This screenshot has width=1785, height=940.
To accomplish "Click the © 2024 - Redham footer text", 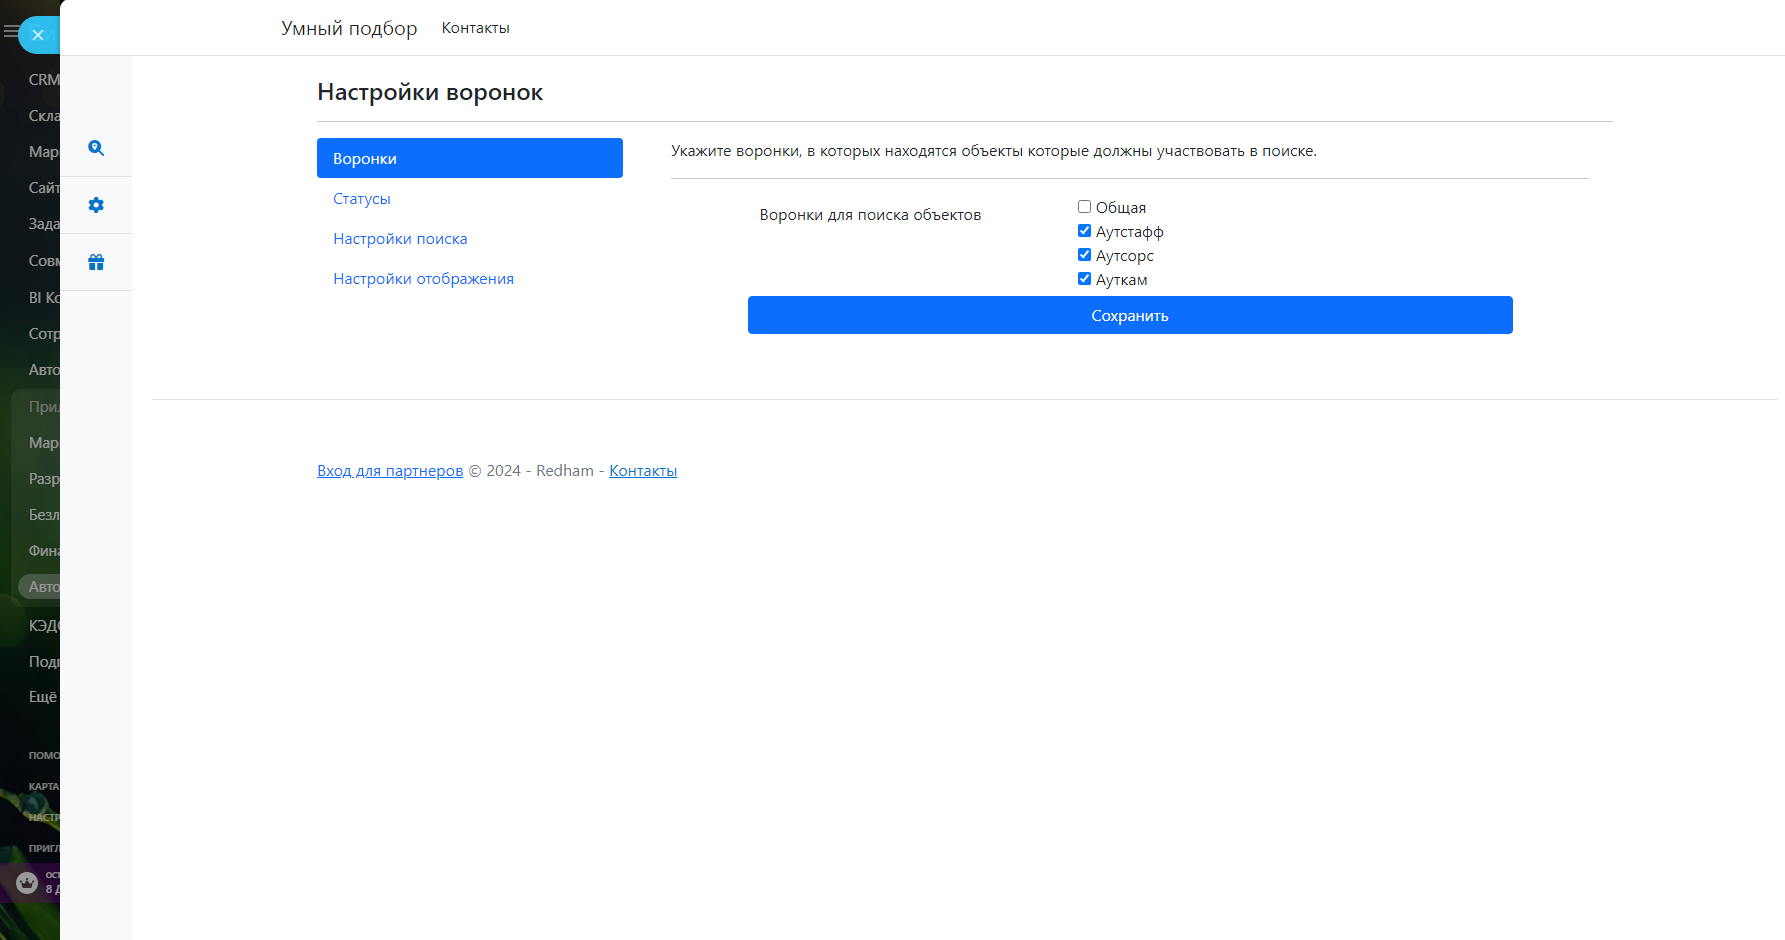I will (531, 471).
